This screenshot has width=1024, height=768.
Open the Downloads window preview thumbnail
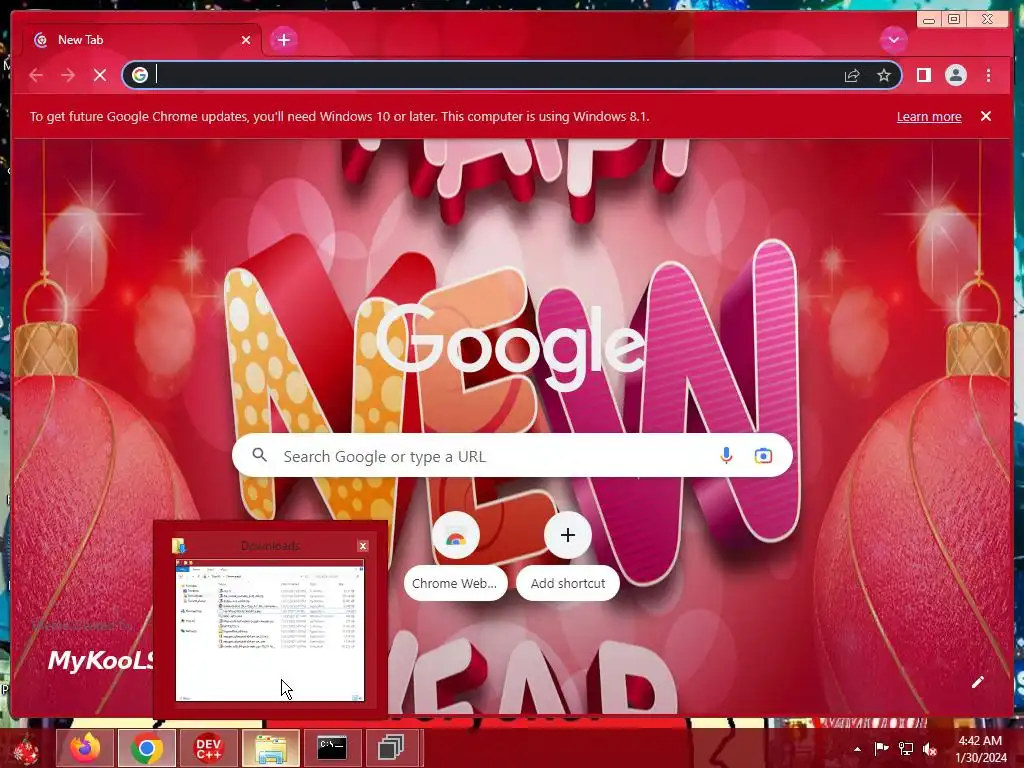(x=270, y=630)
